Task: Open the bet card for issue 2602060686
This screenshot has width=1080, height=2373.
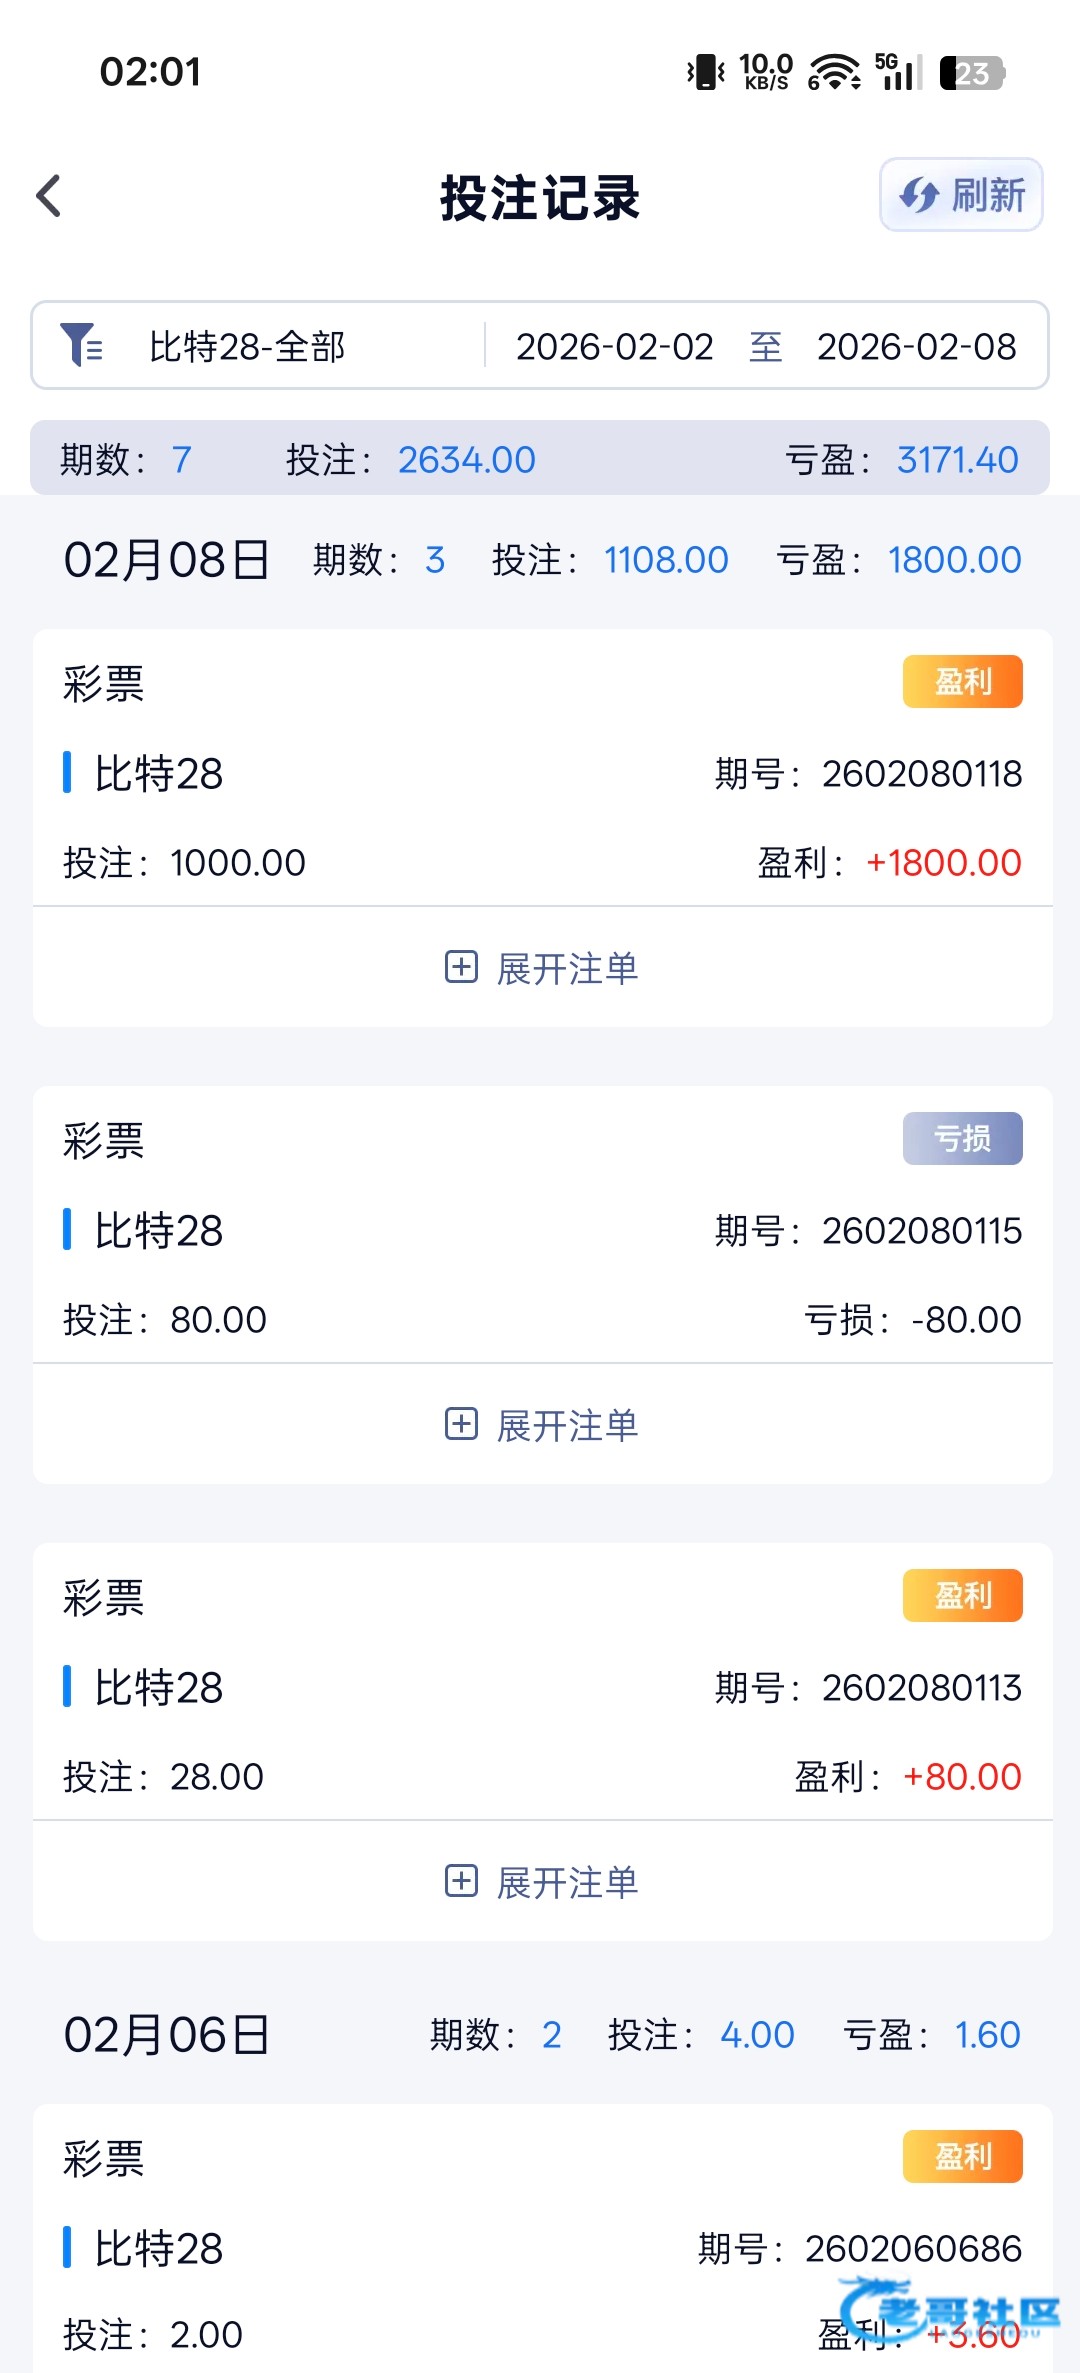Action: [x=542, y=2248]
